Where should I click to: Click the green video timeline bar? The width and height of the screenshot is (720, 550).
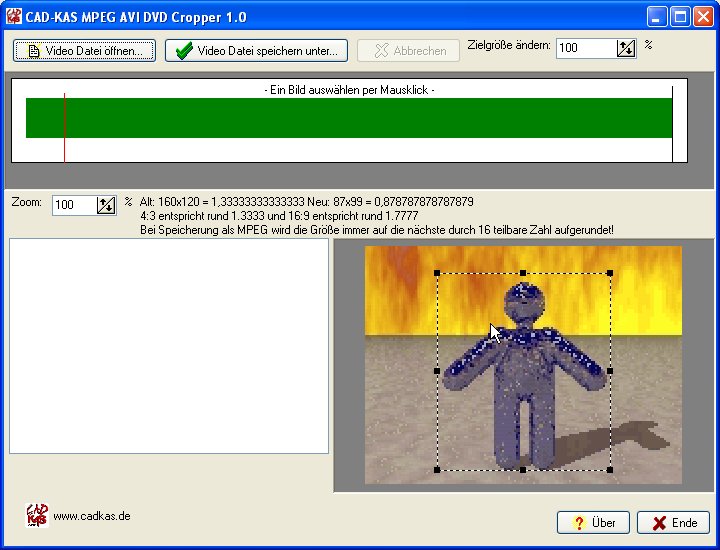click(350, 117)
